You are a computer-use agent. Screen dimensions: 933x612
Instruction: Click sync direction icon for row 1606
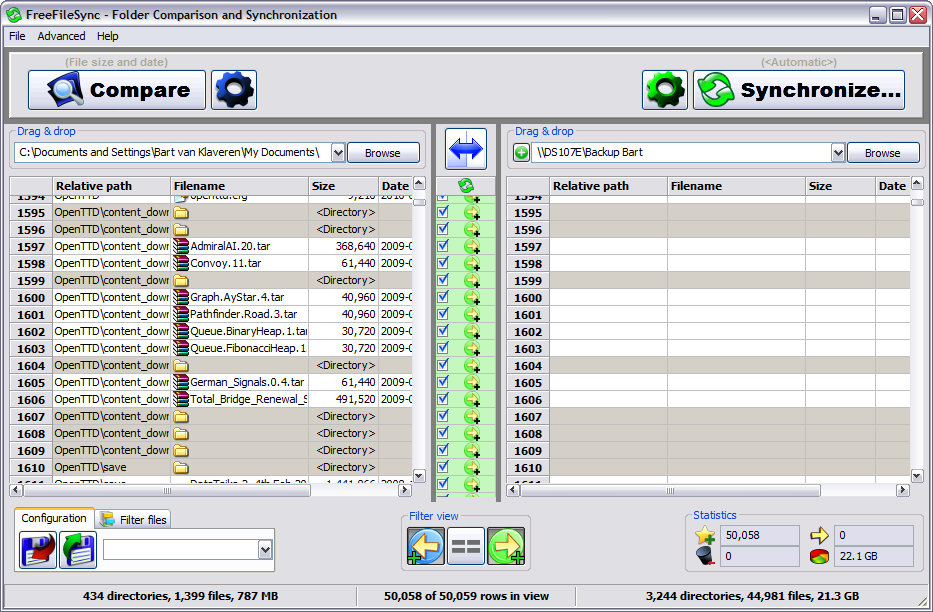472,399
